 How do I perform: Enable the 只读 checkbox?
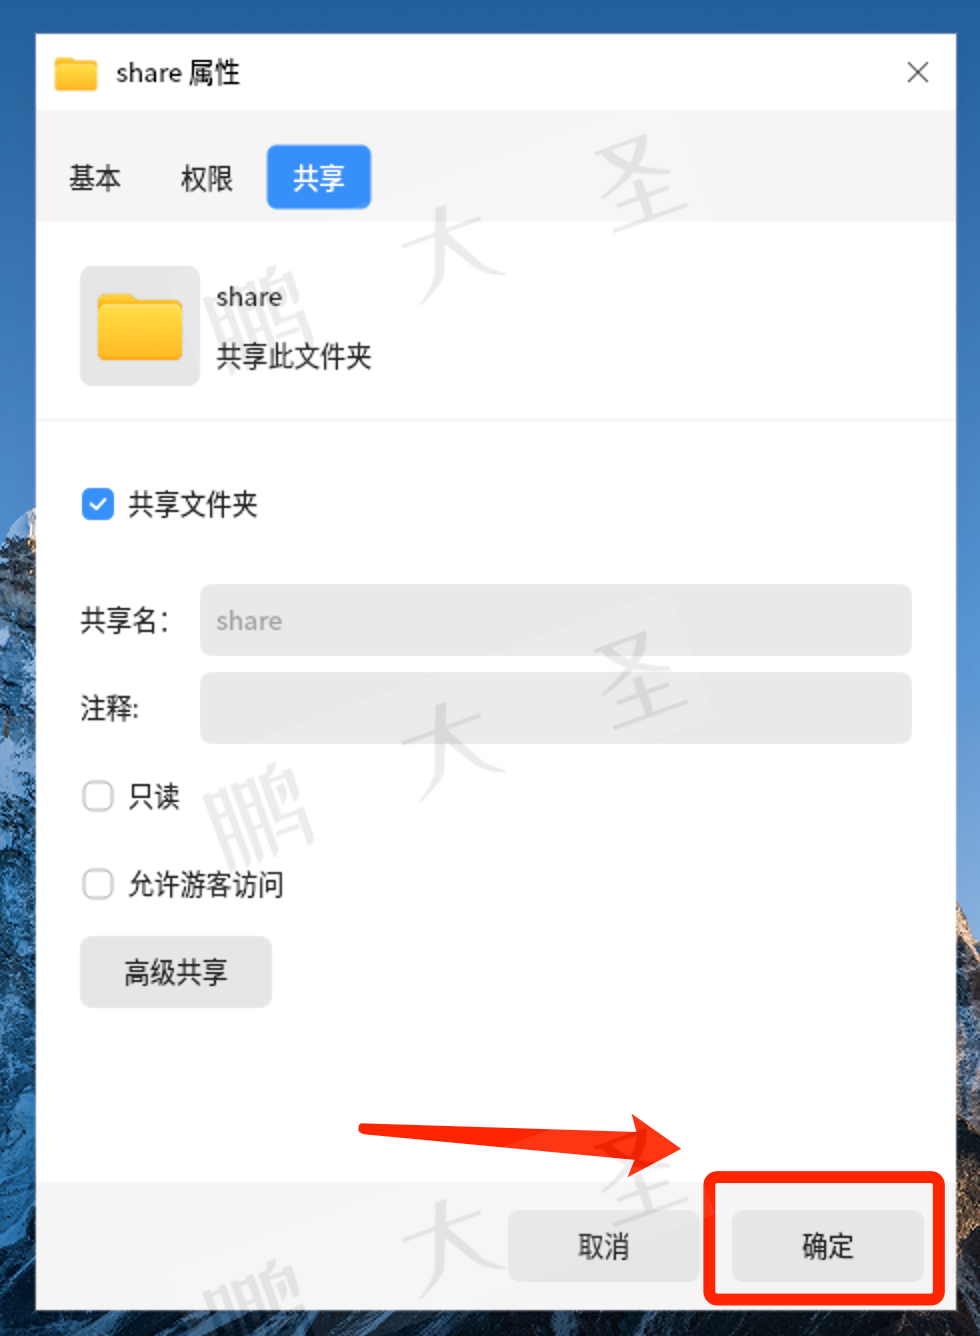click(98, 796)
